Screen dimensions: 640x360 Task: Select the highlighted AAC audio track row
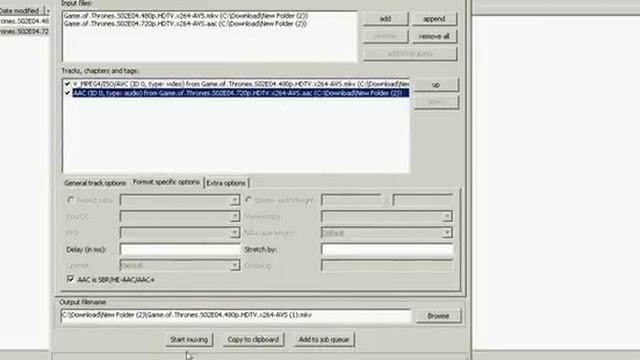pyautogui.click(x=241, y=93)
